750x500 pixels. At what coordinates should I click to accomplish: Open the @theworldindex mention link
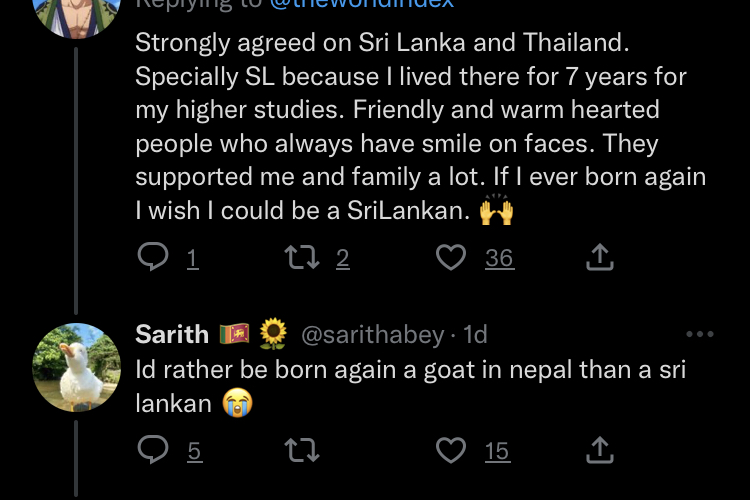coord(362,4)
